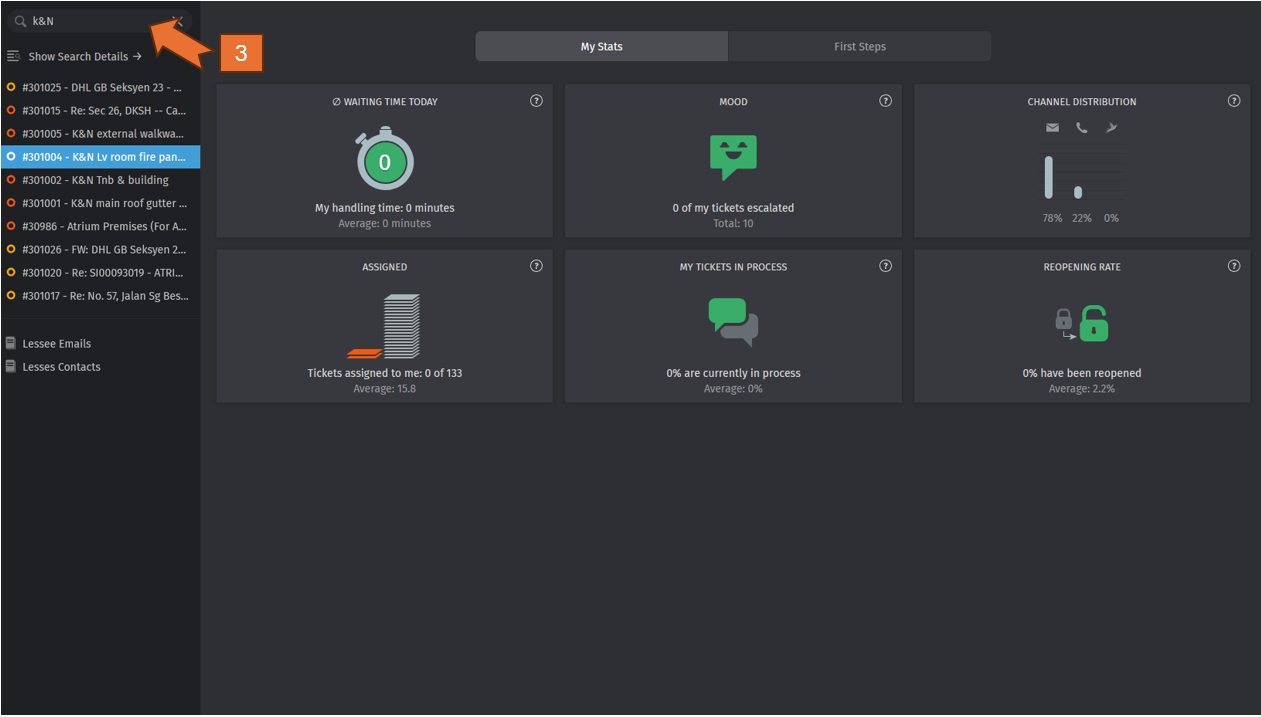Open ticket #301005 K&N external walkway

click(x=102, y=134)
